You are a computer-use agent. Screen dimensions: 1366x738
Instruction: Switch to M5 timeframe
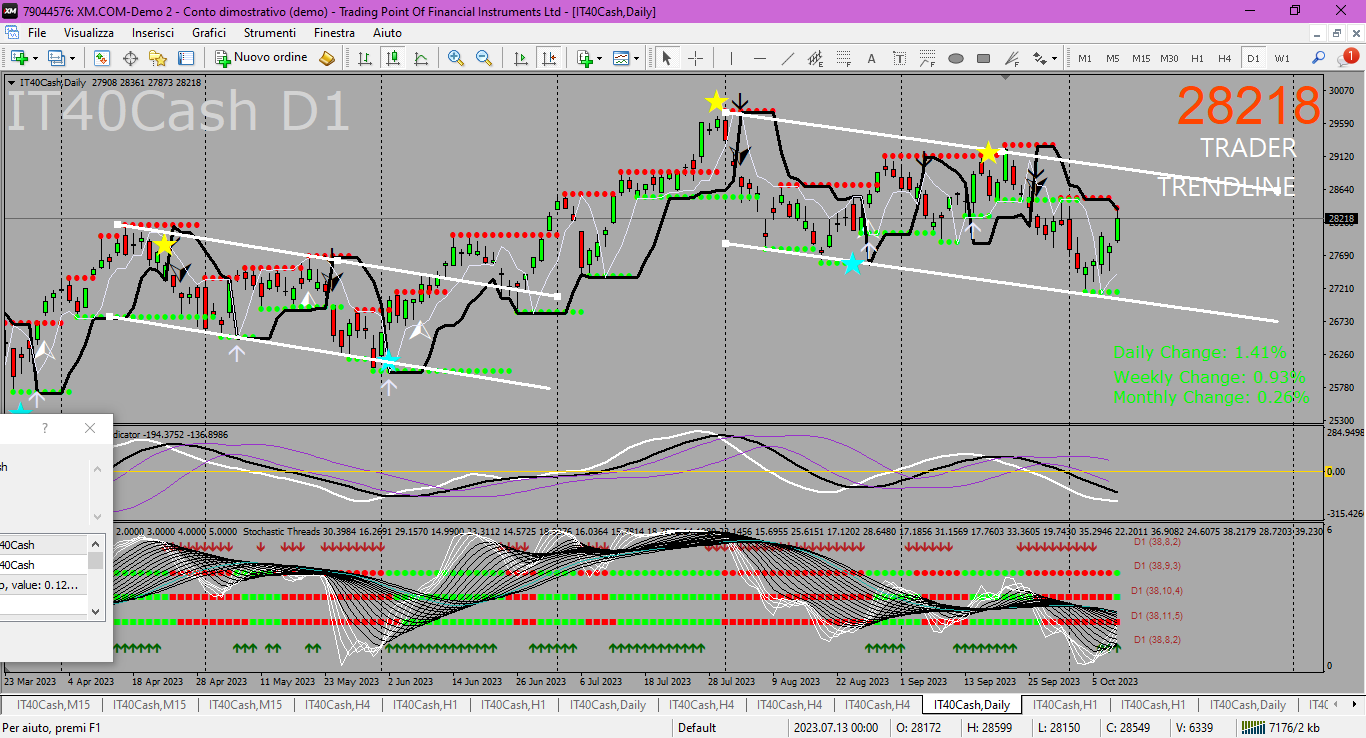(x=1113, y=58)
